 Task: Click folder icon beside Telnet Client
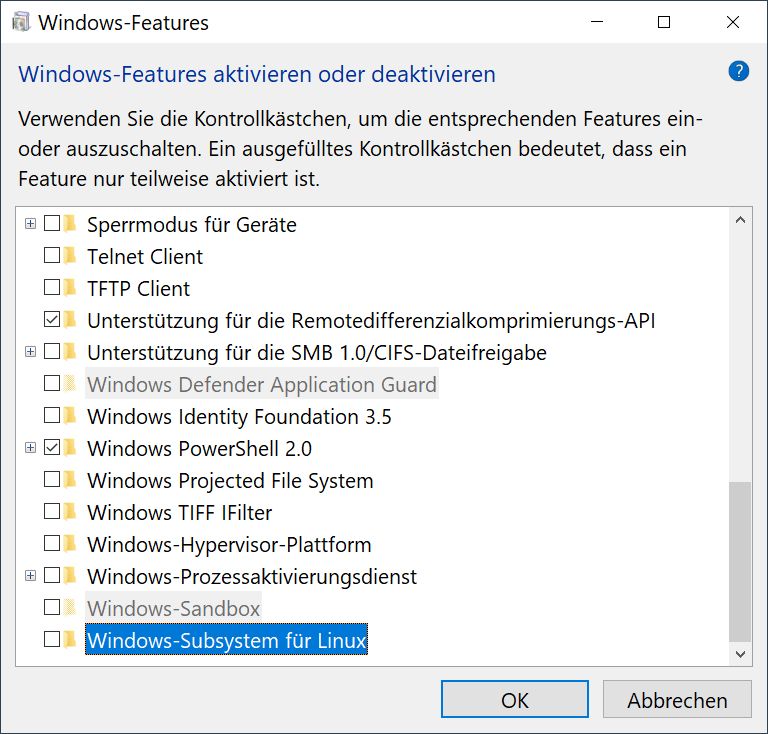70,256
